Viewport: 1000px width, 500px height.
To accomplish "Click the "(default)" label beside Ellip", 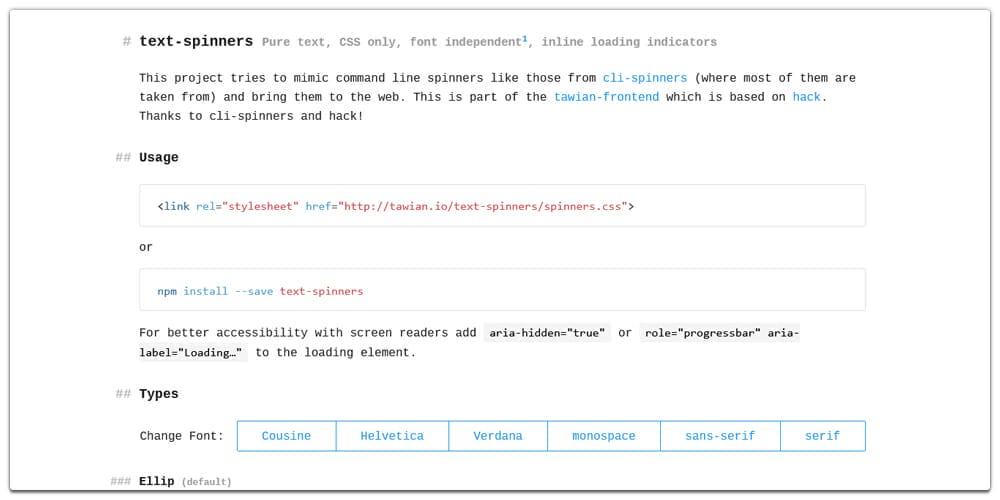I will [206, 482].
